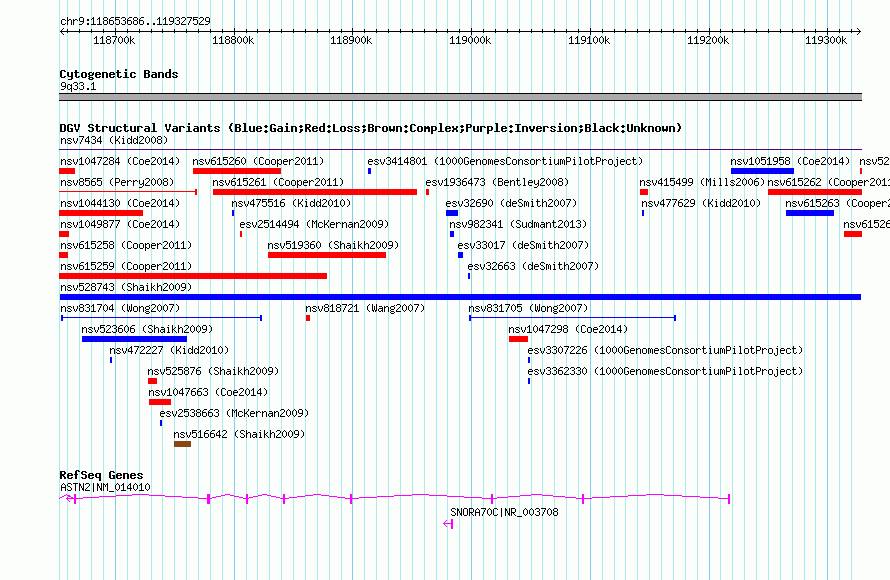Open esv33017 (deSmith2007) label

point(523,245)
